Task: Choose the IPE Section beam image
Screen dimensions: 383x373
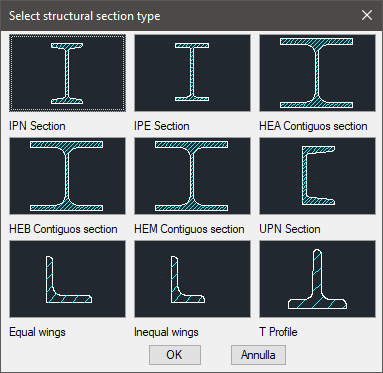Action: [192, 73]
